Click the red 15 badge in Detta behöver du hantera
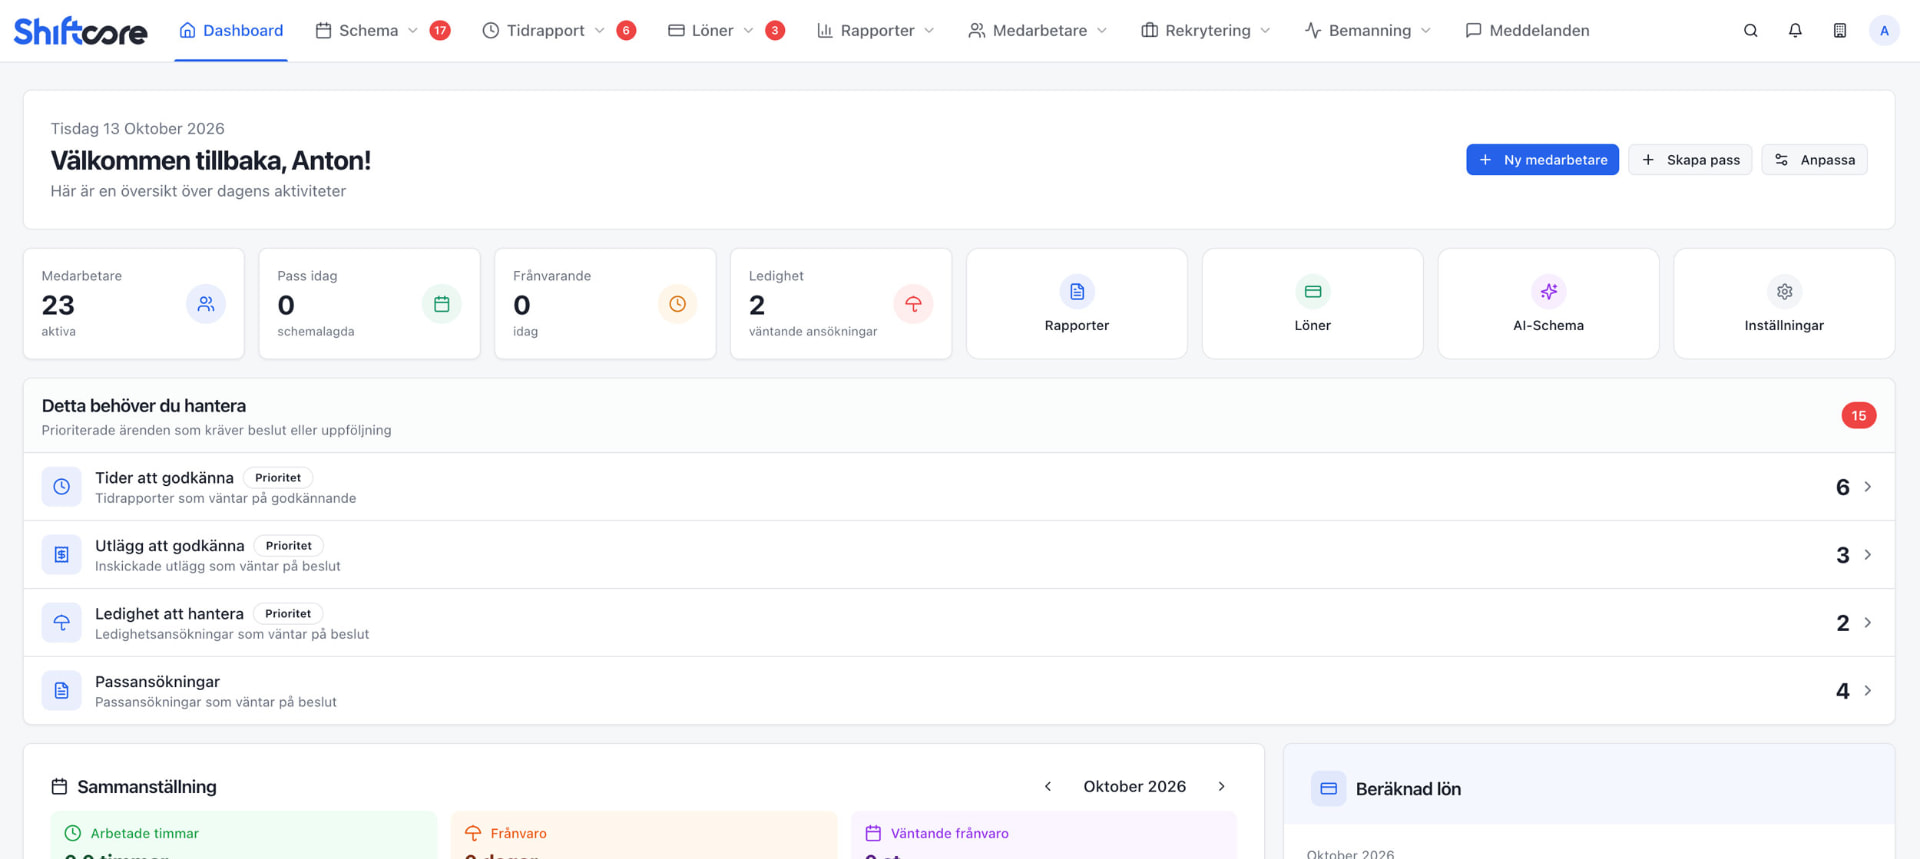 coord(1858,416)
